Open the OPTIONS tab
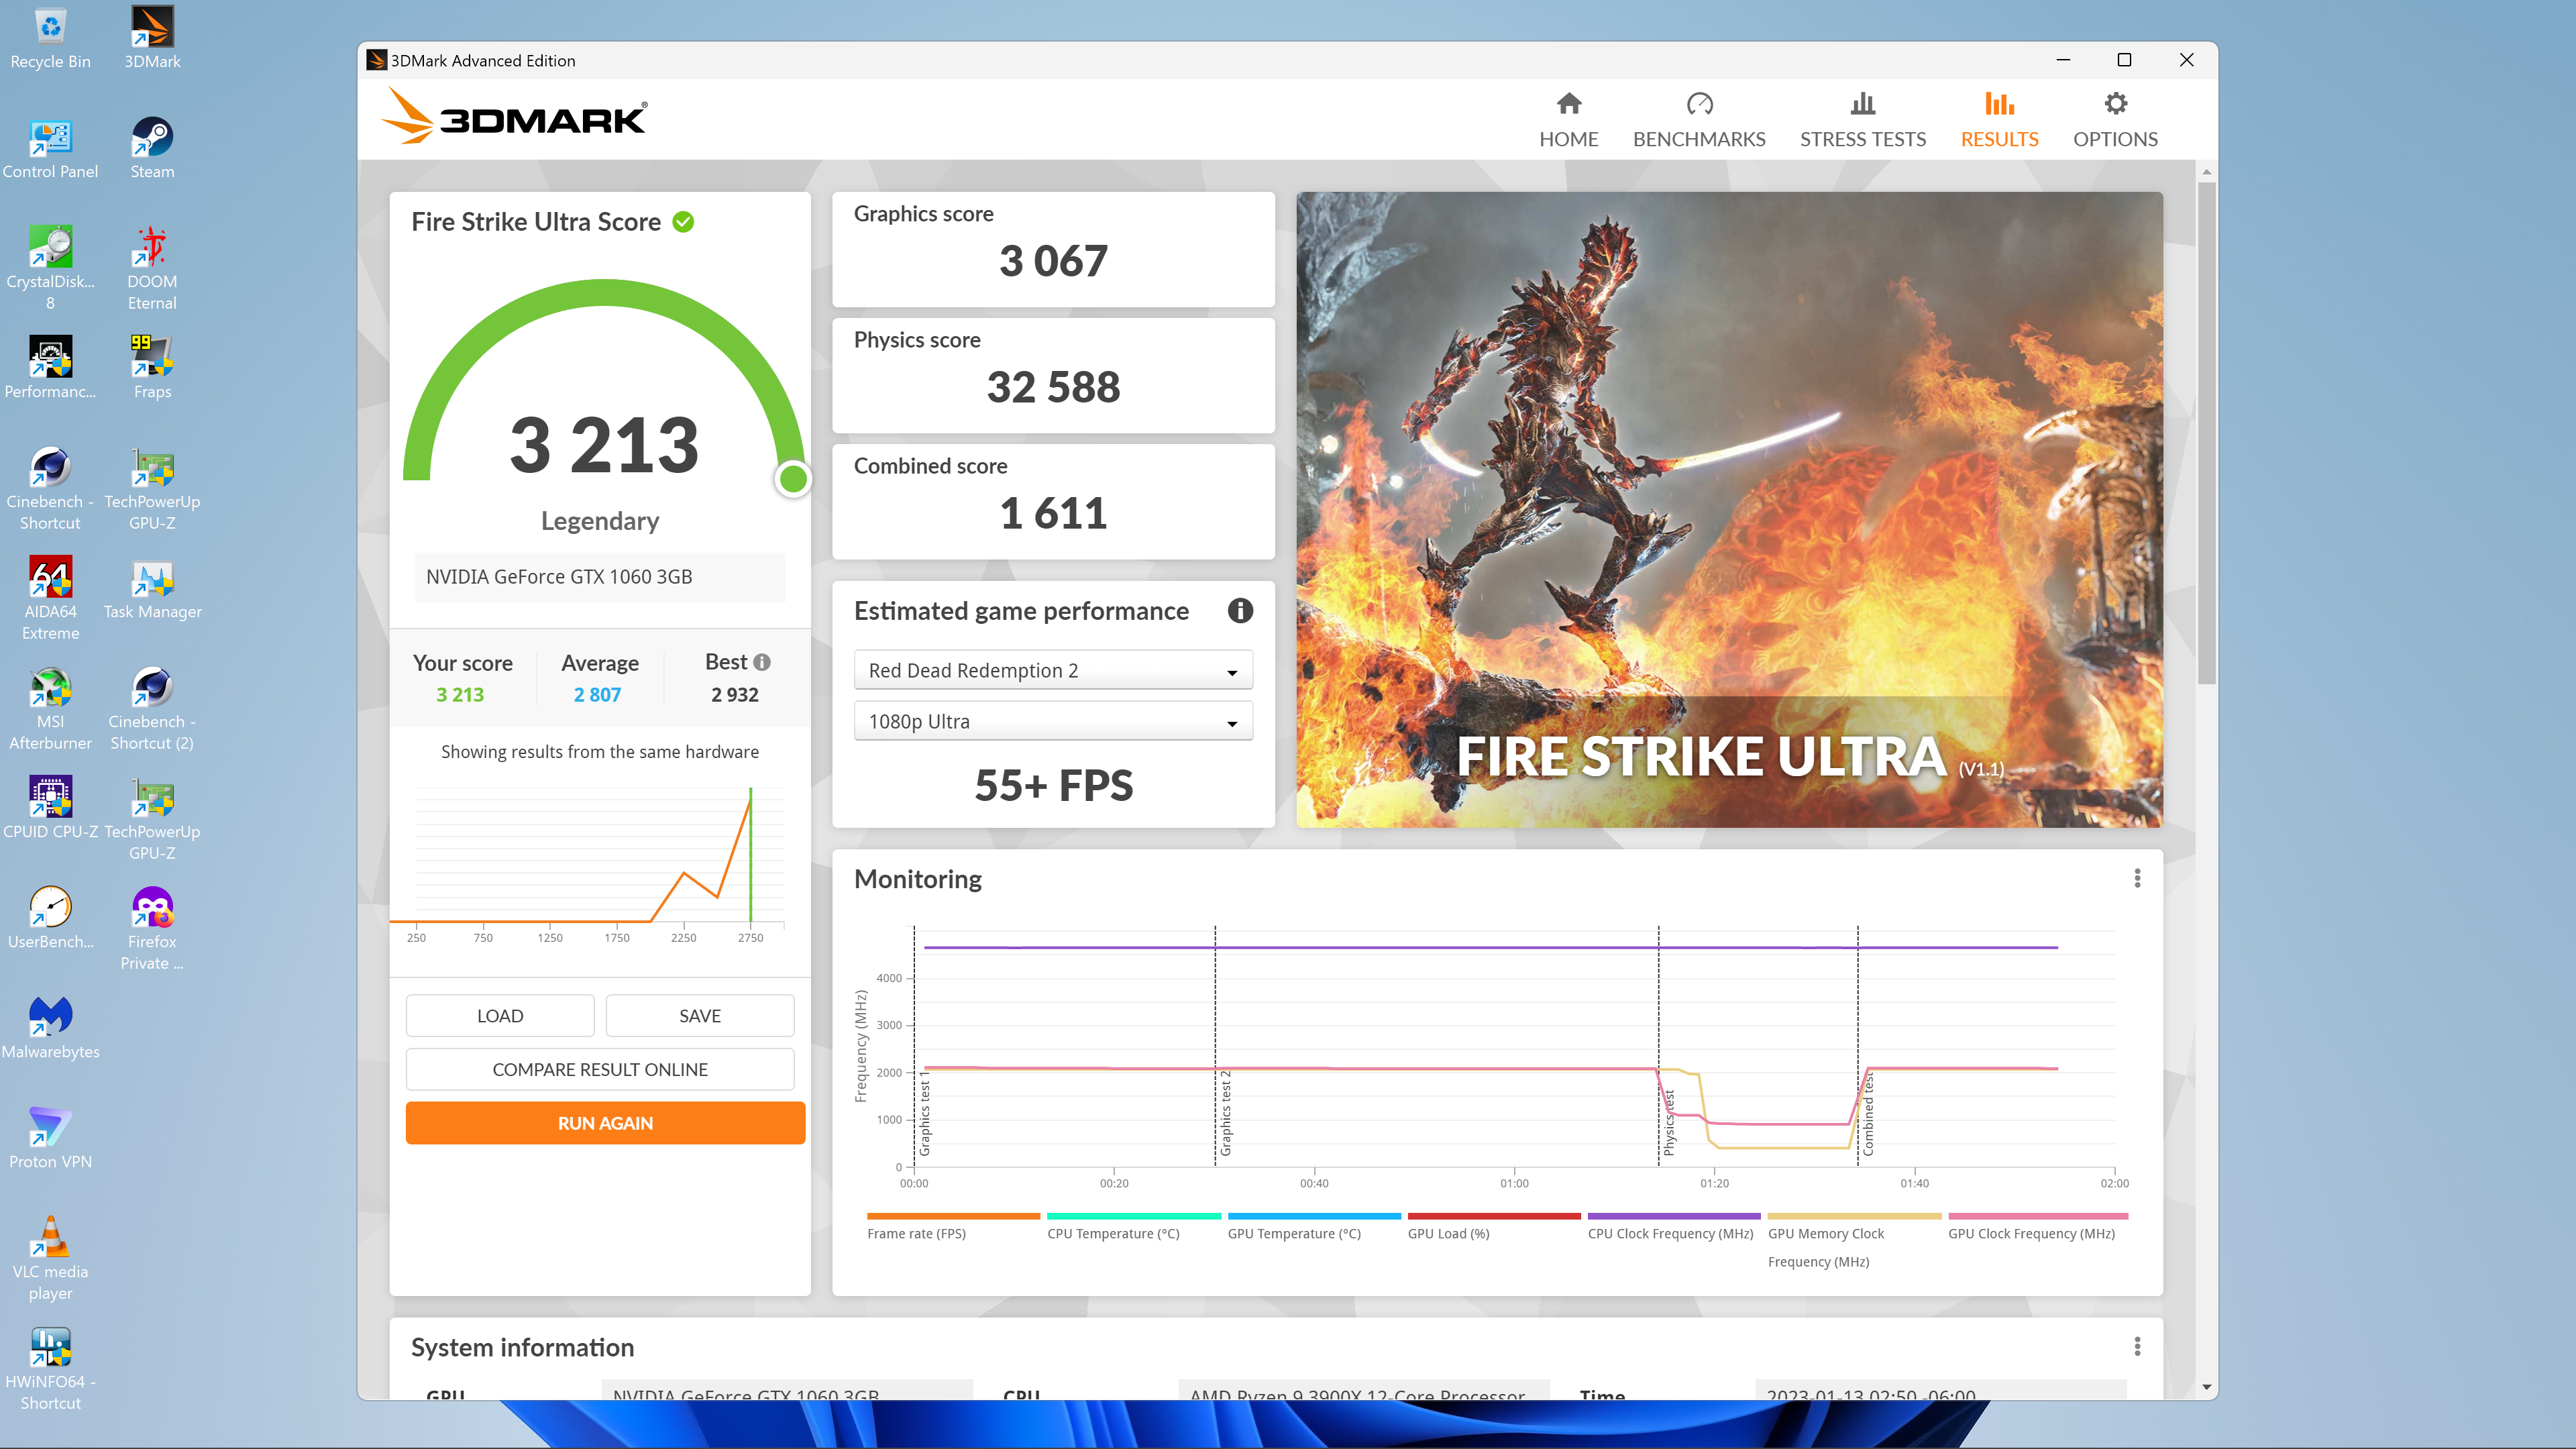Screen dimensions: 2576x1449 [2115, 120]
